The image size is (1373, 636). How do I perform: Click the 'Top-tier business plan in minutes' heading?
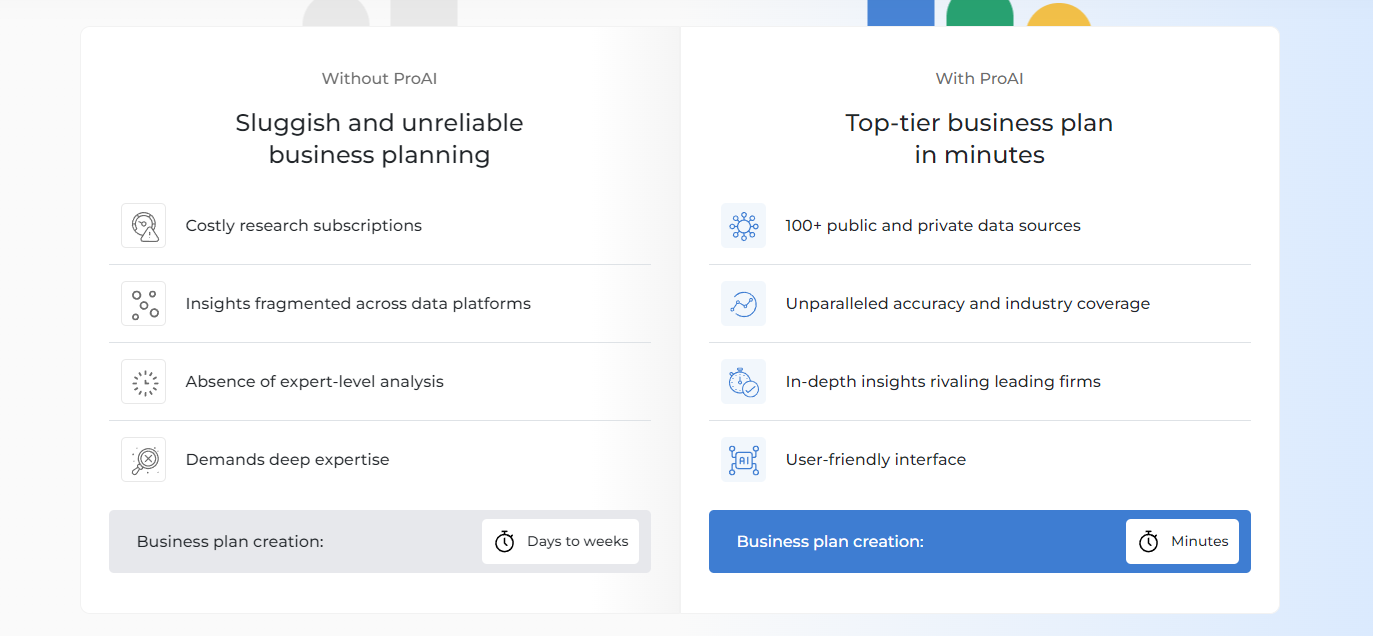[x=979, y=139]
